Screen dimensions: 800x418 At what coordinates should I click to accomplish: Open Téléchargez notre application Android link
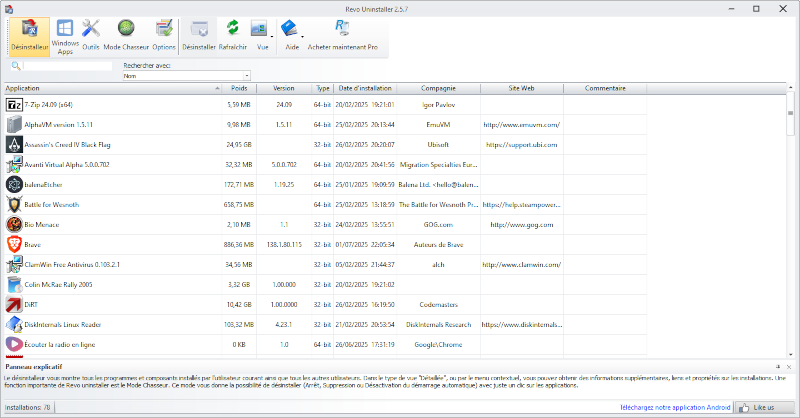click(675, 407)
